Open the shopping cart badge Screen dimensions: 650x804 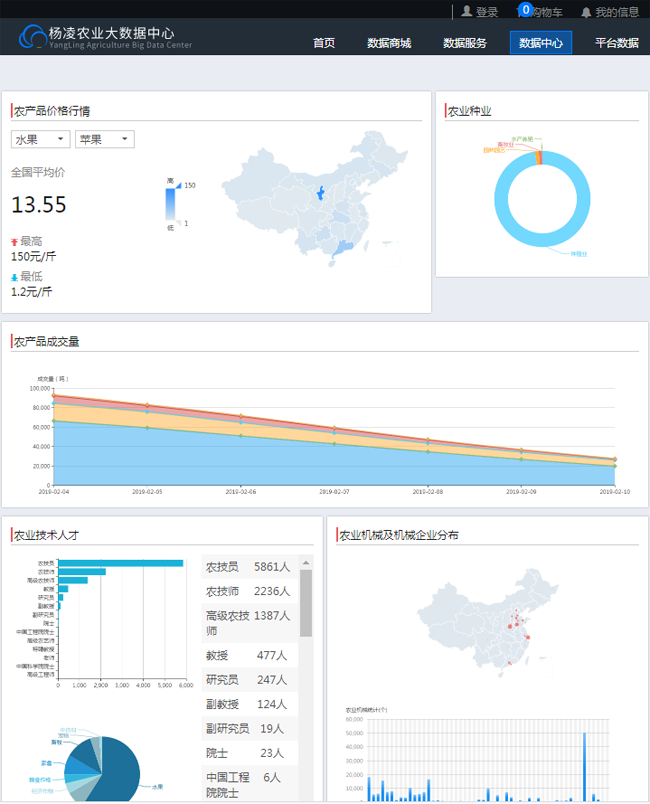526,10
